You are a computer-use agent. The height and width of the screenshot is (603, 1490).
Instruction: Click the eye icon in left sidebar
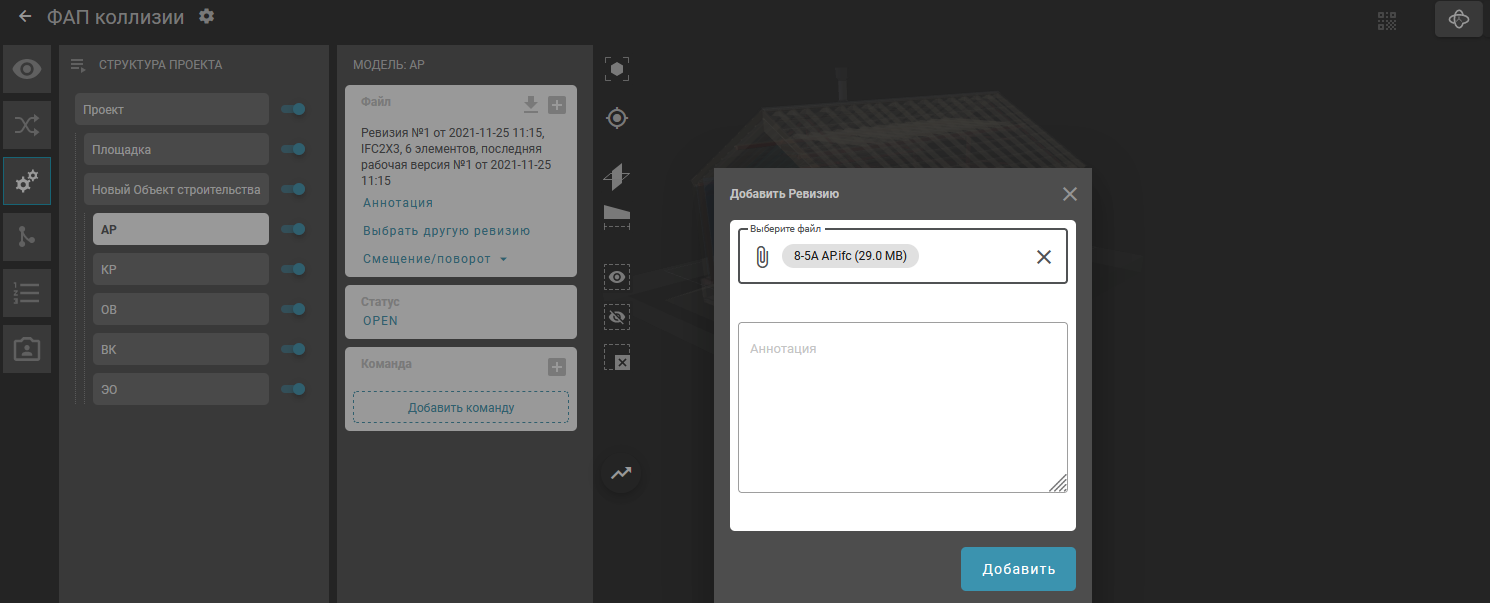coord(26,69)
